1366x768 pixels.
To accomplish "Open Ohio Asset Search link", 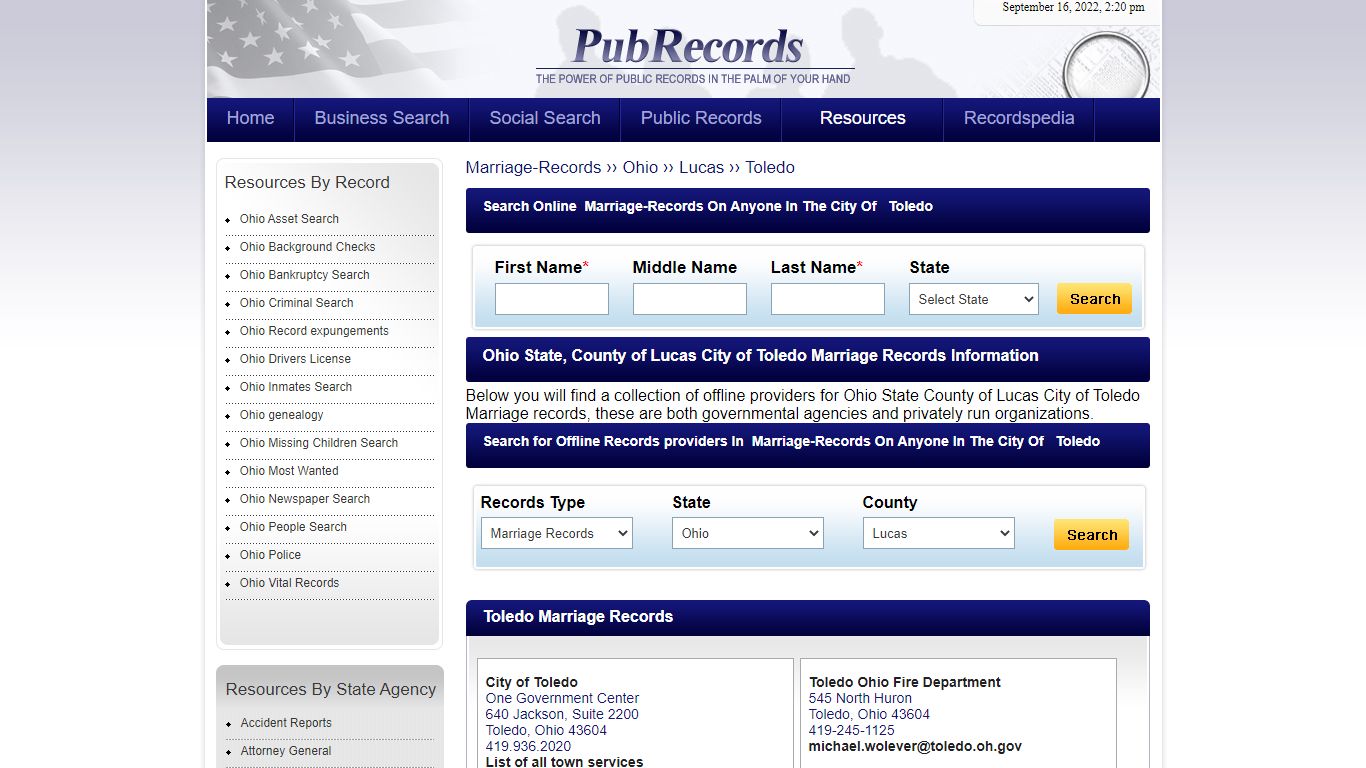I will 289,219.
